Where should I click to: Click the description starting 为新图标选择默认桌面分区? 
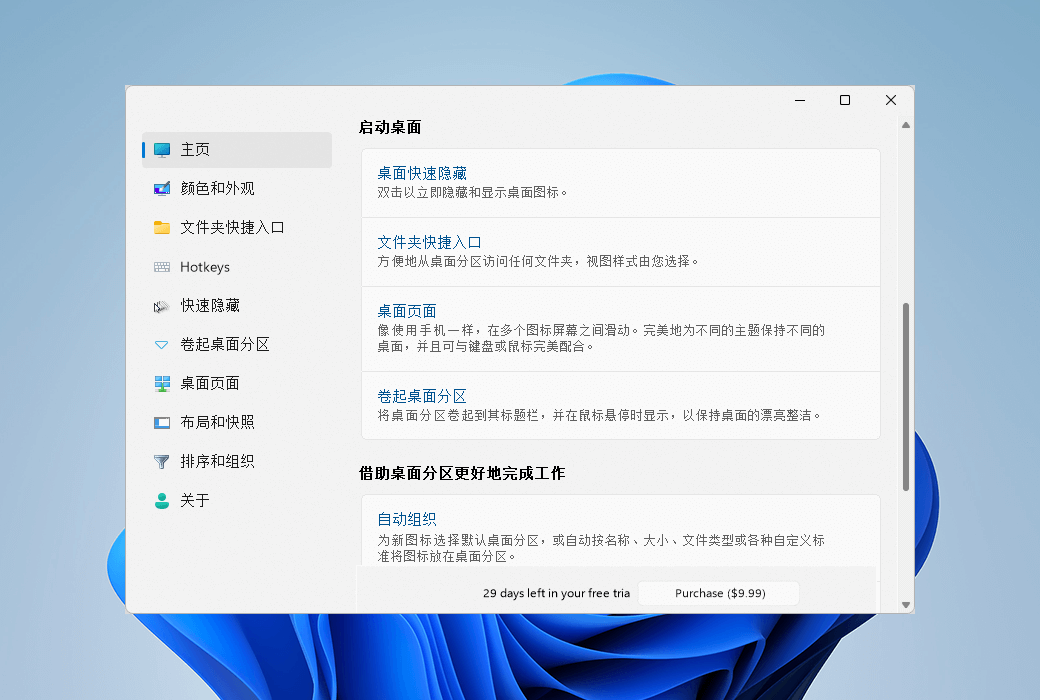coord(601,548)
